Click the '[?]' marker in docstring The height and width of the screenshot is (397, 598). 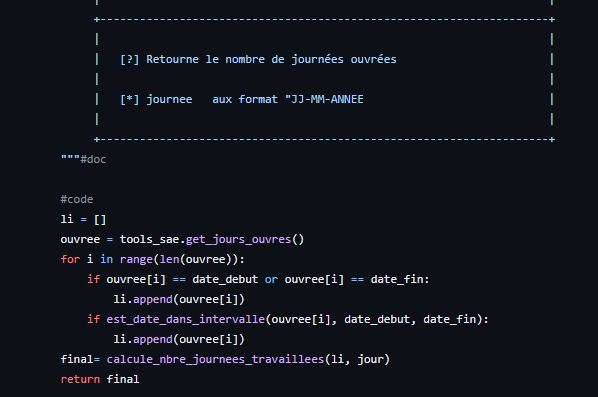click(x=130, y=59)
